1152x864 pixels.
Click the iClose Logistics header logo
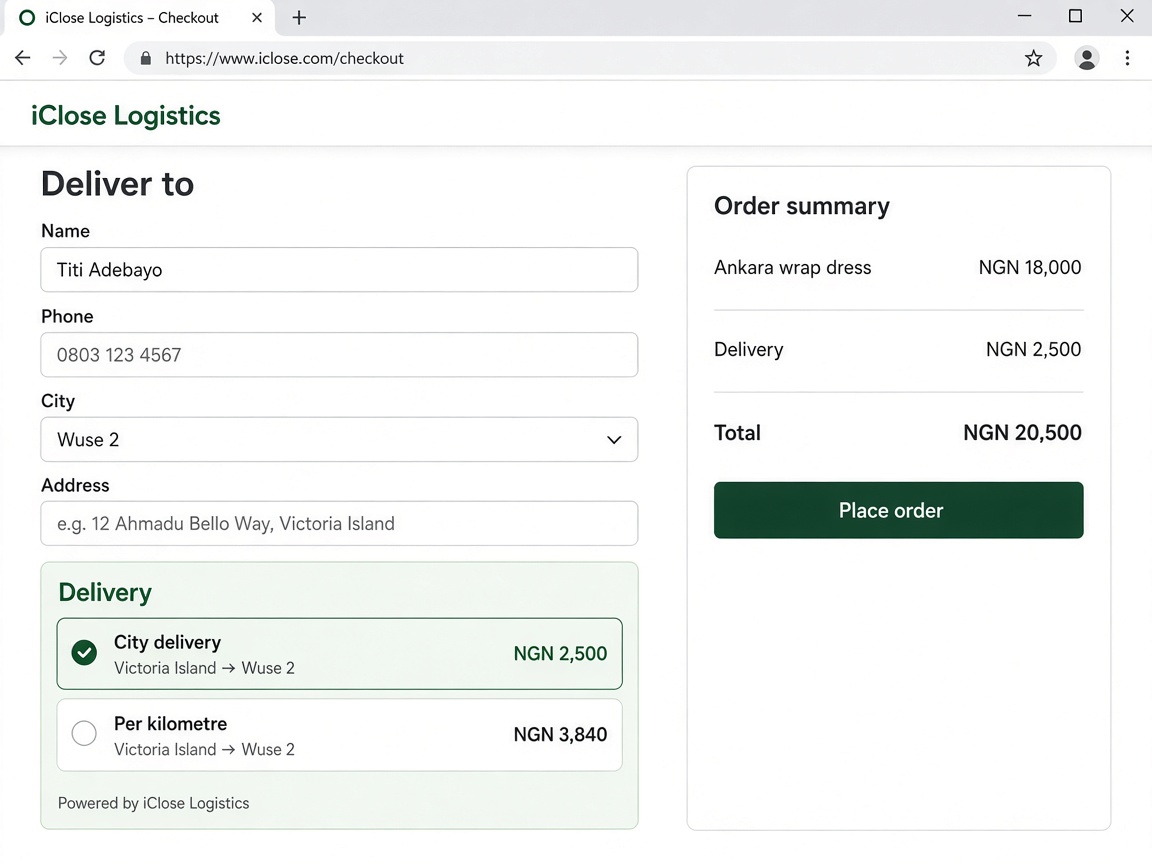pos(126,115)
